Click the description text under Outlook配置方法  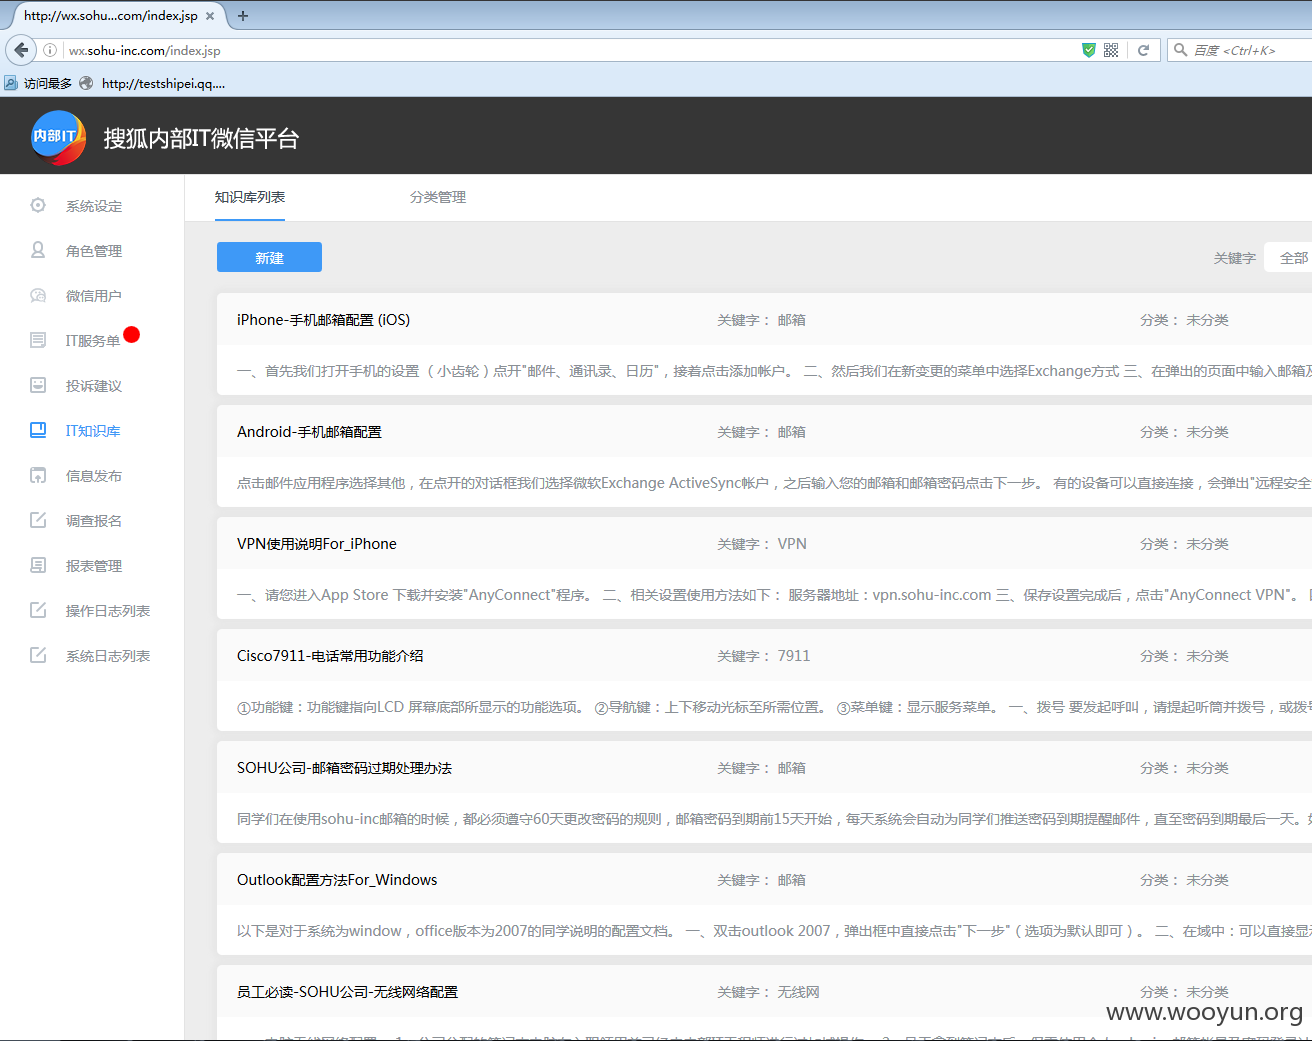tap(774, 931)
